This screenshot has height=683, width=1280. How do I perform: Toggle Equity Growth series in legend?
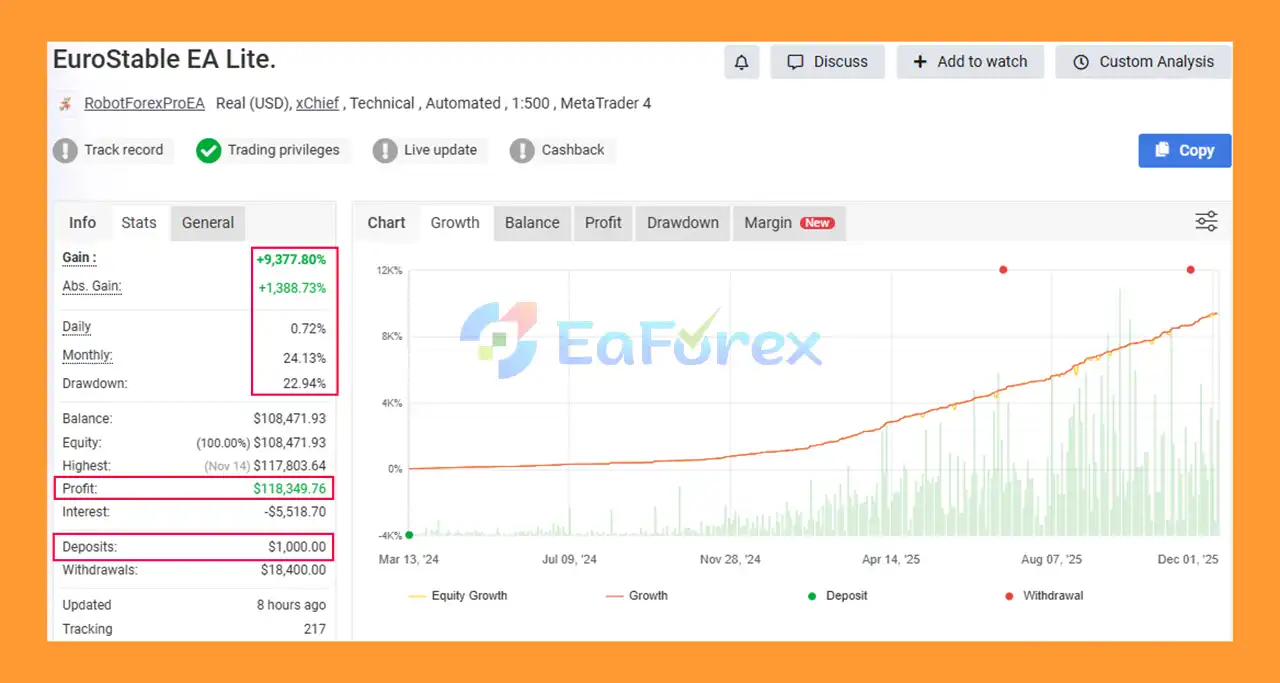[458, 596]
